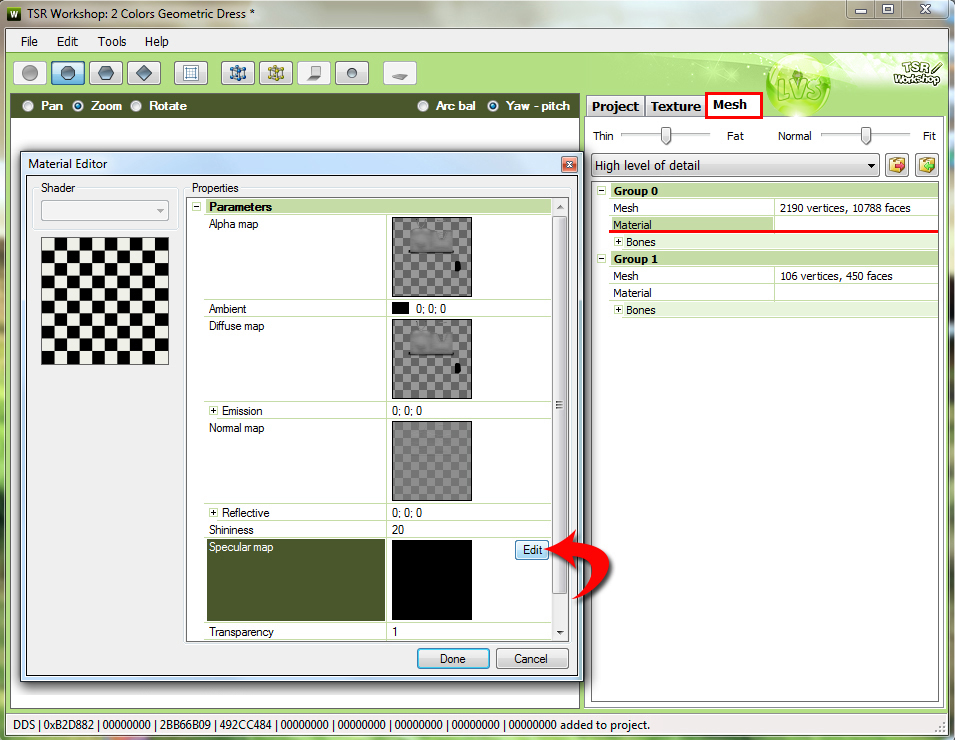The height and width of the screenshot is (740, 955).
Task: Click the Emission value 0; 0; 0
Action: click(407, 411)
